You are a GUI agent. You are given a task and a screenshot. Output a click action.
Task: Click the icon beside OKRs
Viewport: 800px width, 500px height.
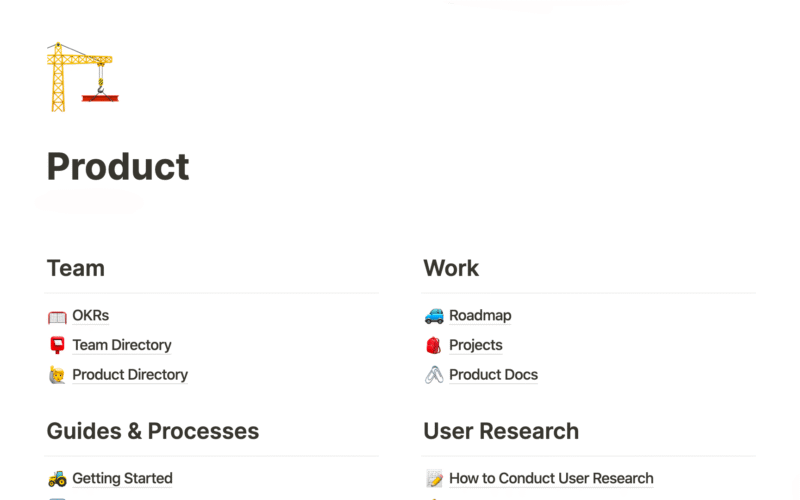[x=57, y=316]
